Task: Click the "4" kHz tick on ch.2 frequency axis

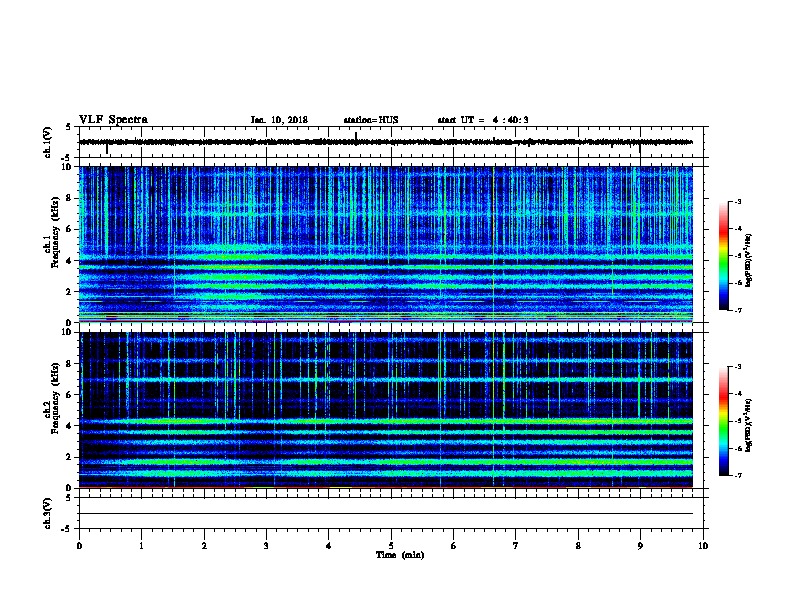Action: tap(70, 426)
